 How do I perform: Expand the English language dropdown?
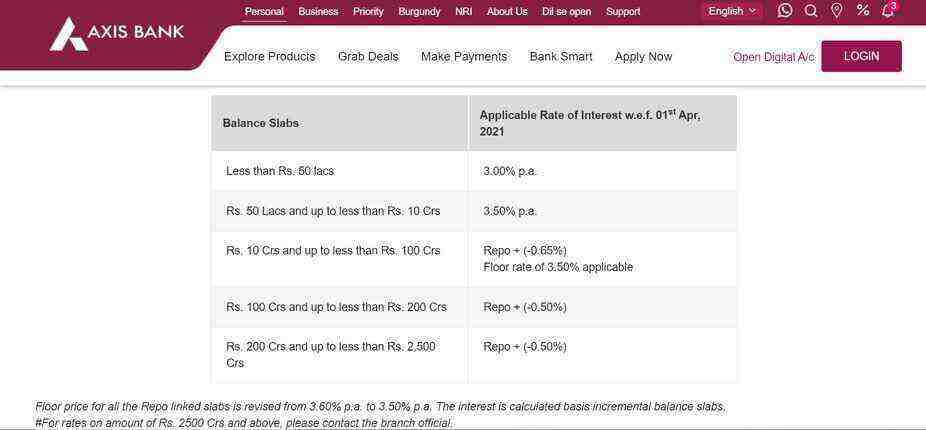732,11
